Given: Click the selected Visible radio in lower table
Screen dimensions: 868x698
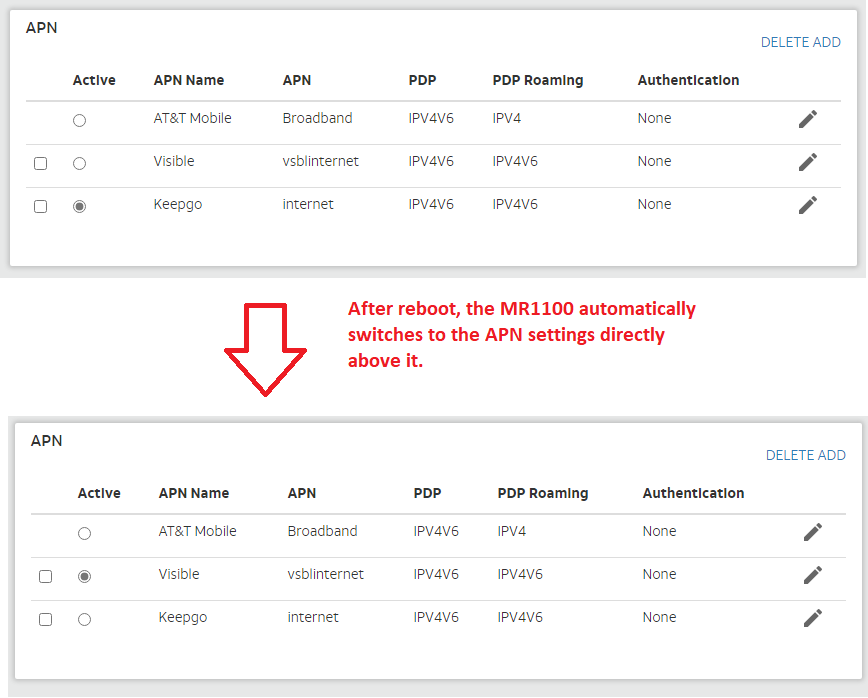Looking at the screenshot, I should 85,576.
